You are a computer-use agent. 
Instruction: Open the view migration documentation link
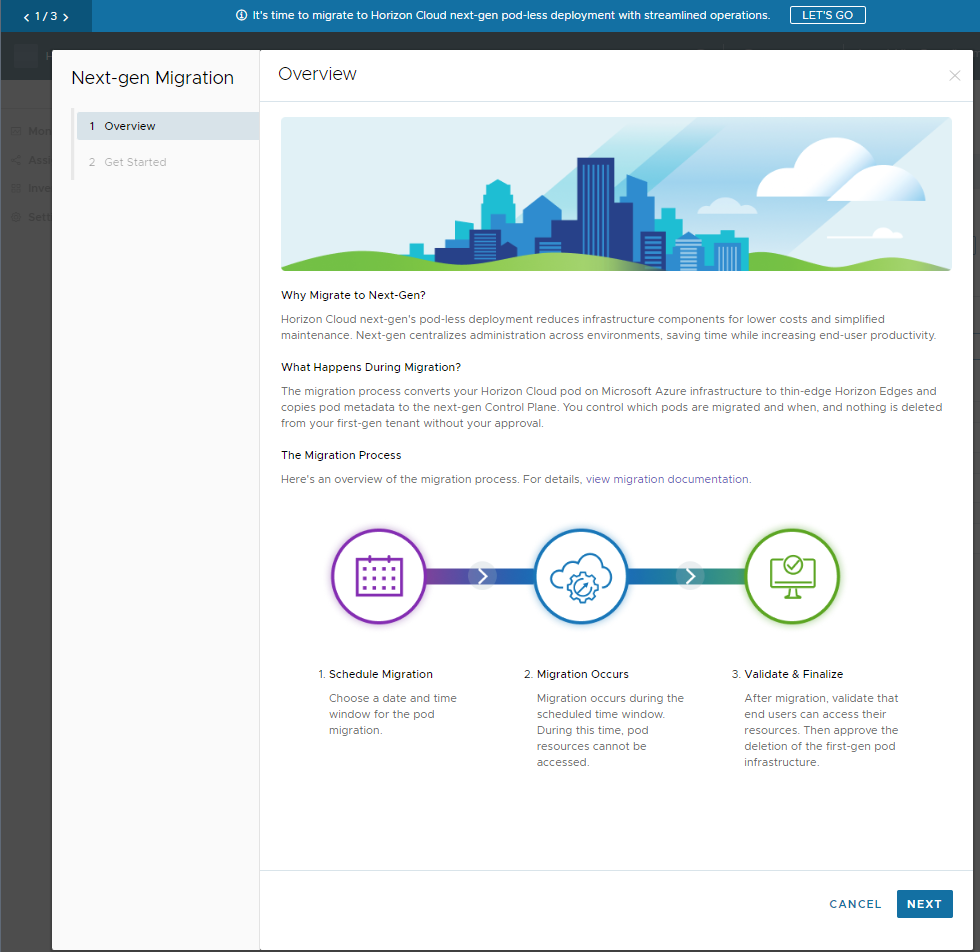(x=667, y=479)
